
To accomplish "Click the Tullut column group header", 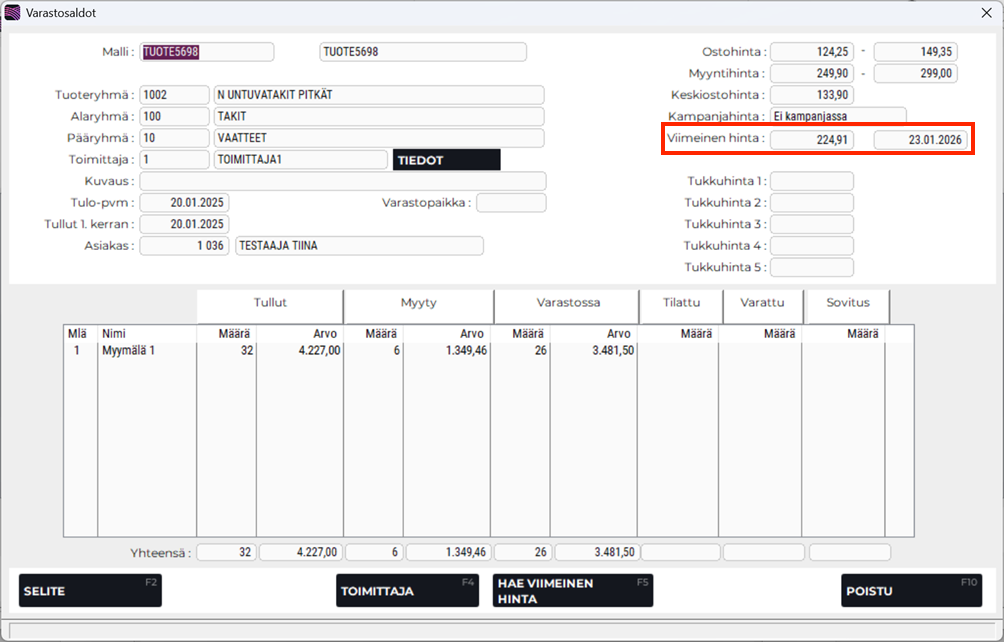I will pyautogui.click(x=270, y=302).
